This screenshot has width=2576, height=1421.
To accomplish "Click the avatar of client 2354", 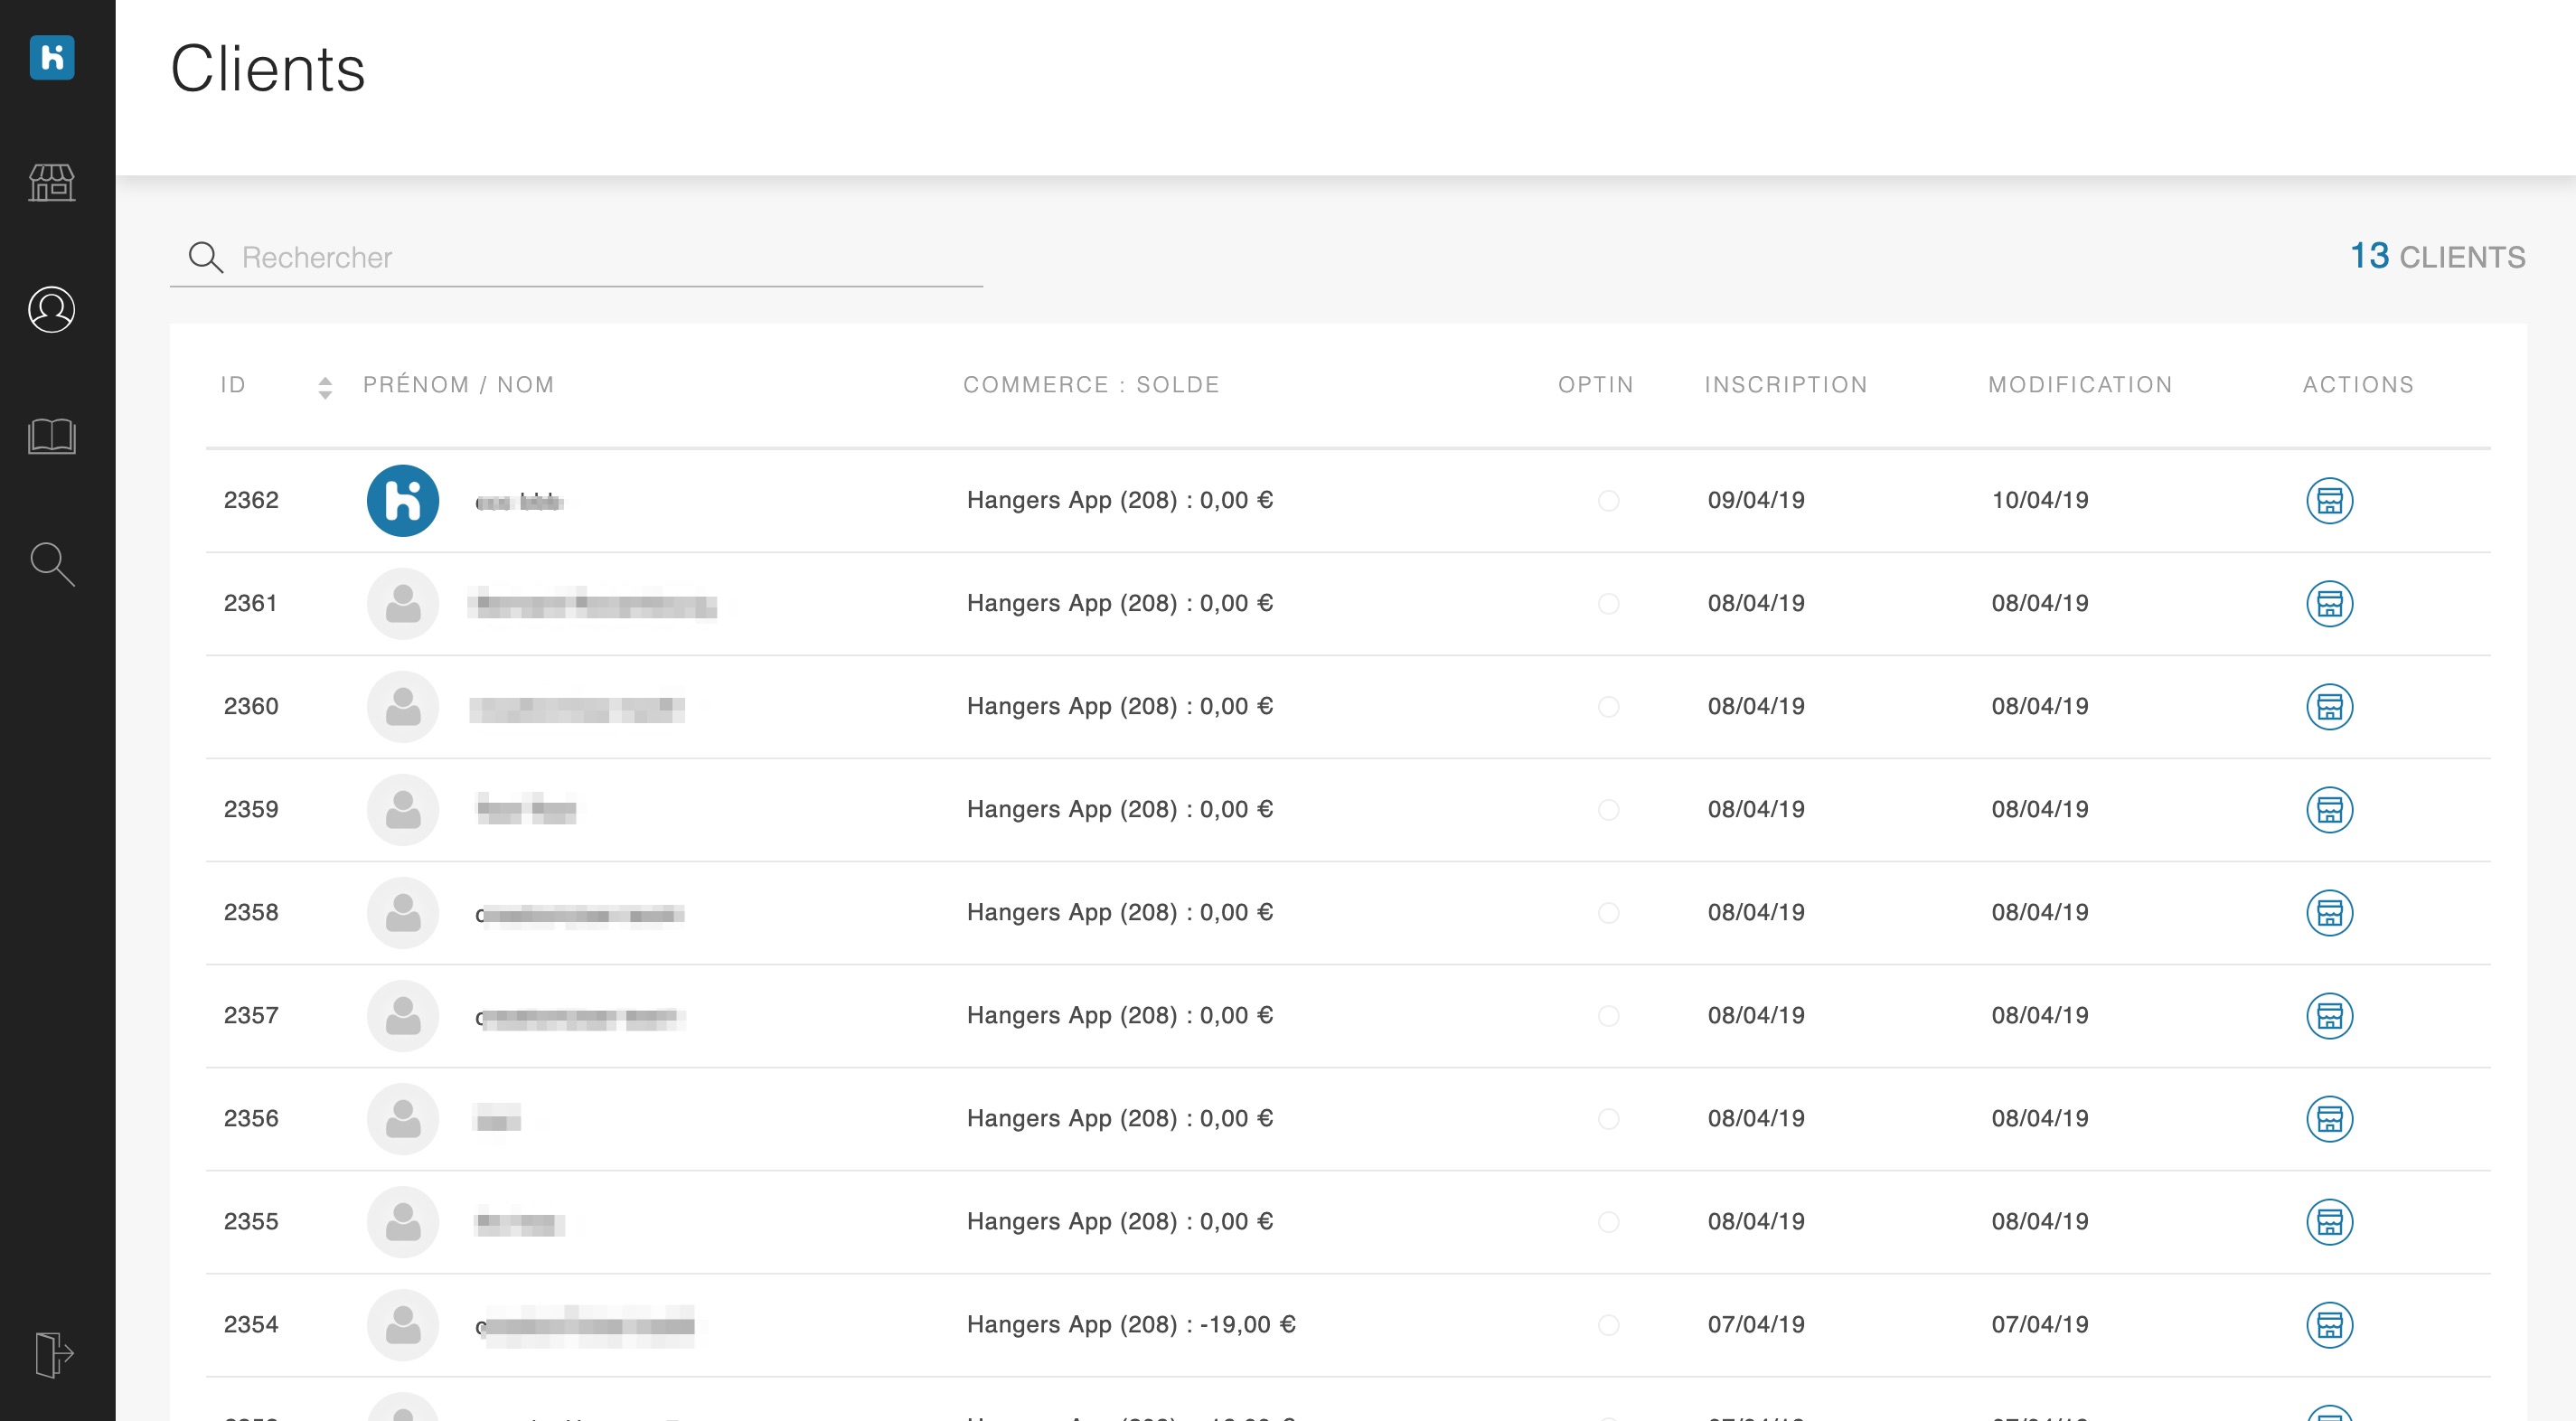I will click(x=403, y=1324).
